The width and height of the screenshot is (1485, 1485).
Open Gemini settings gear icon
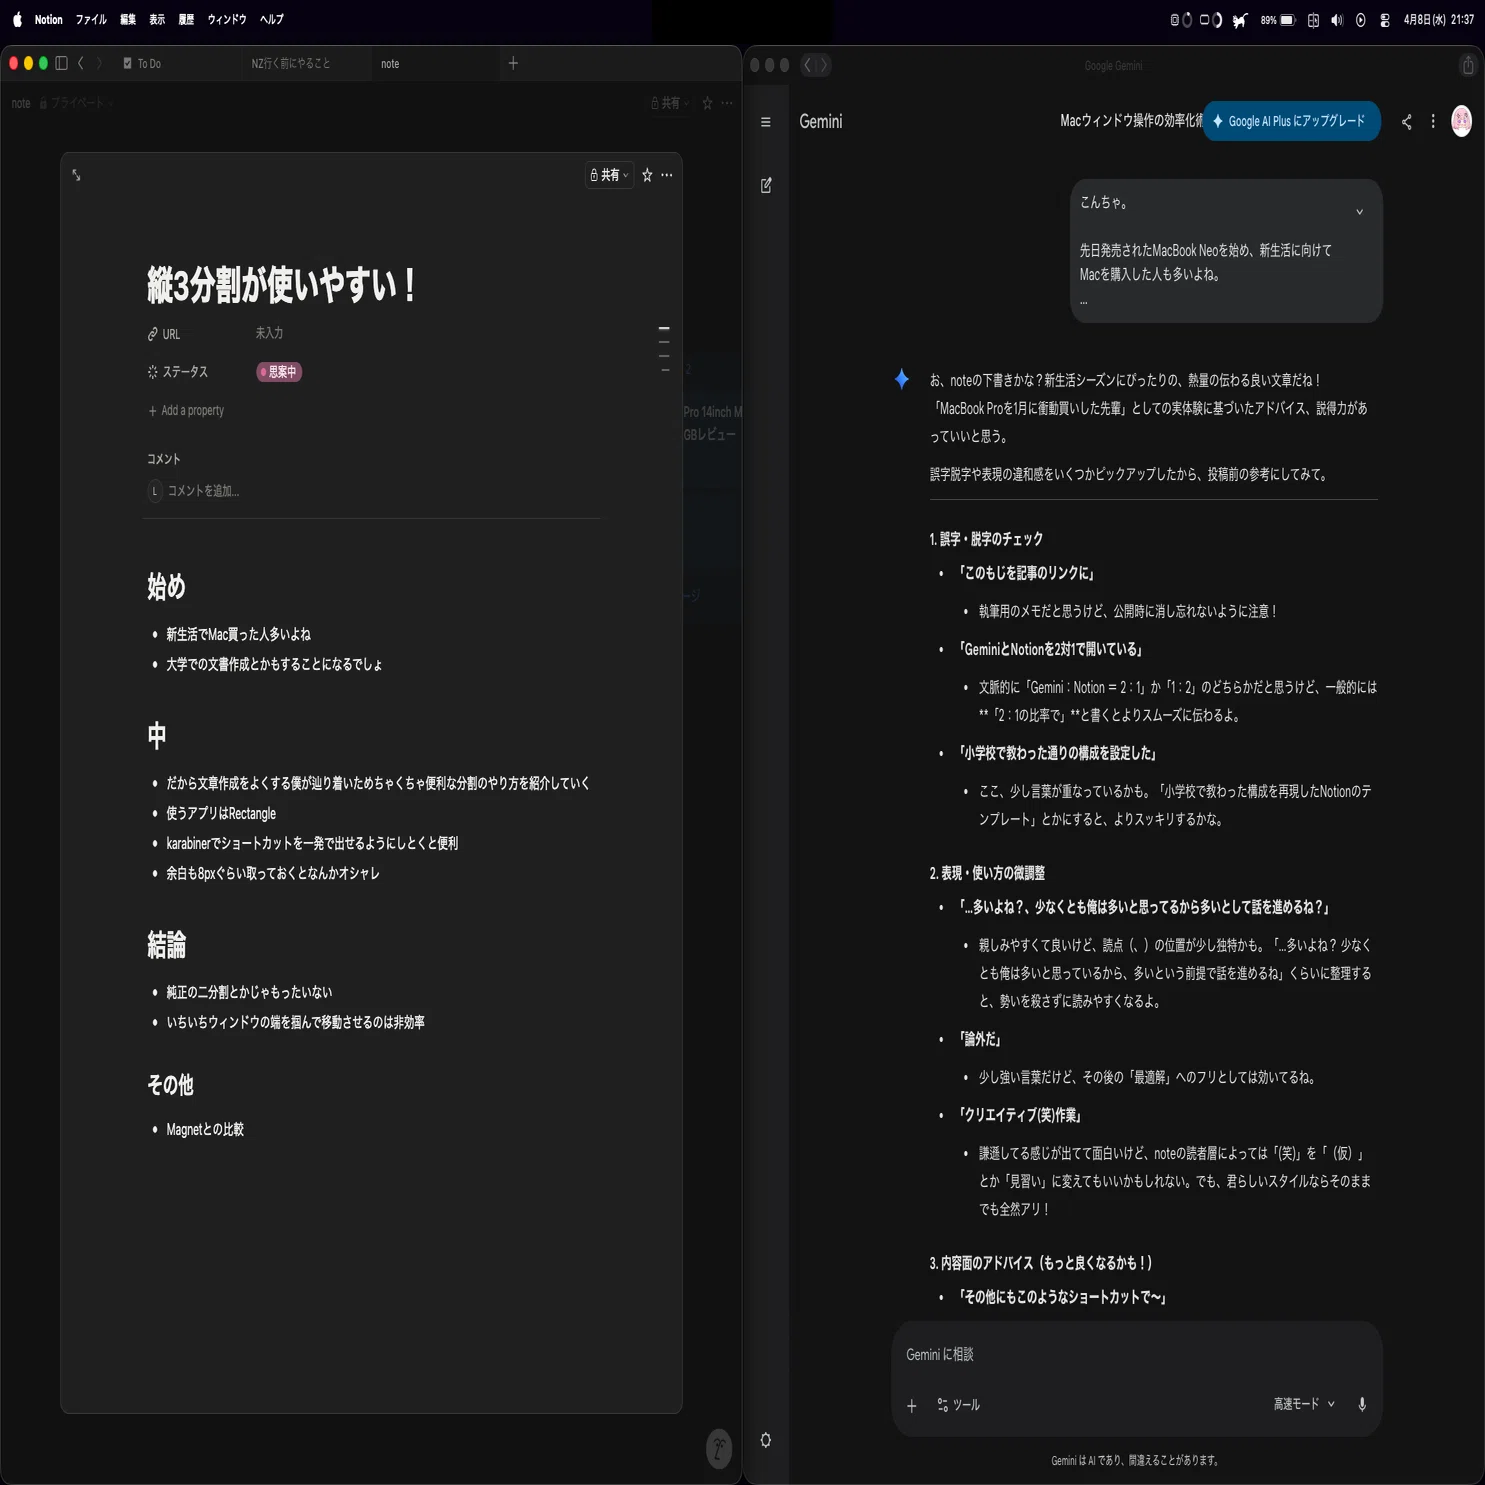click(766, 1440)
